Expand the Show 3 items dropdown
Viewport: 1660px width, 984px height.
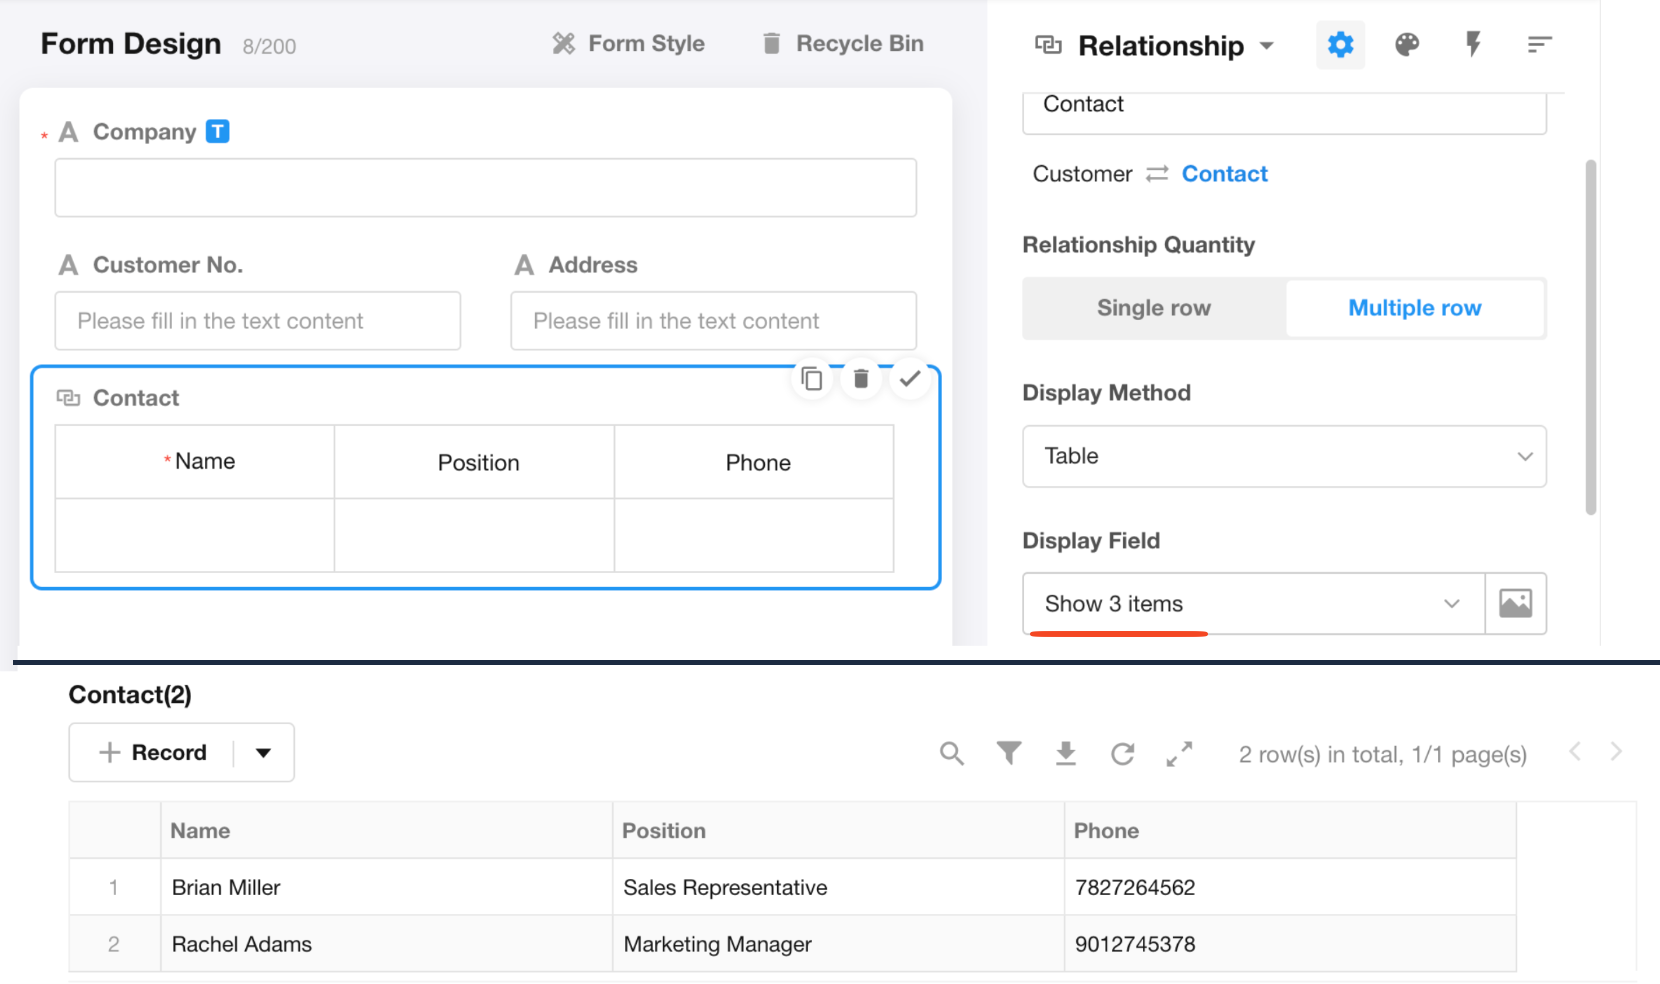1253,604
